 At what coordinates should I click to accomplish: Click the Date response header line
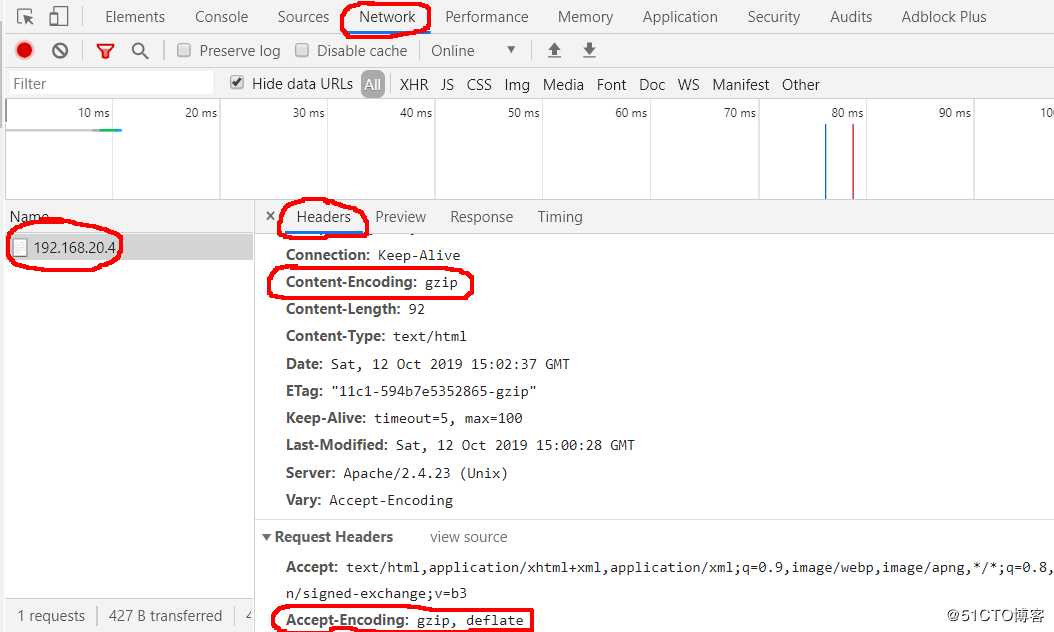(x=428, y=364)
